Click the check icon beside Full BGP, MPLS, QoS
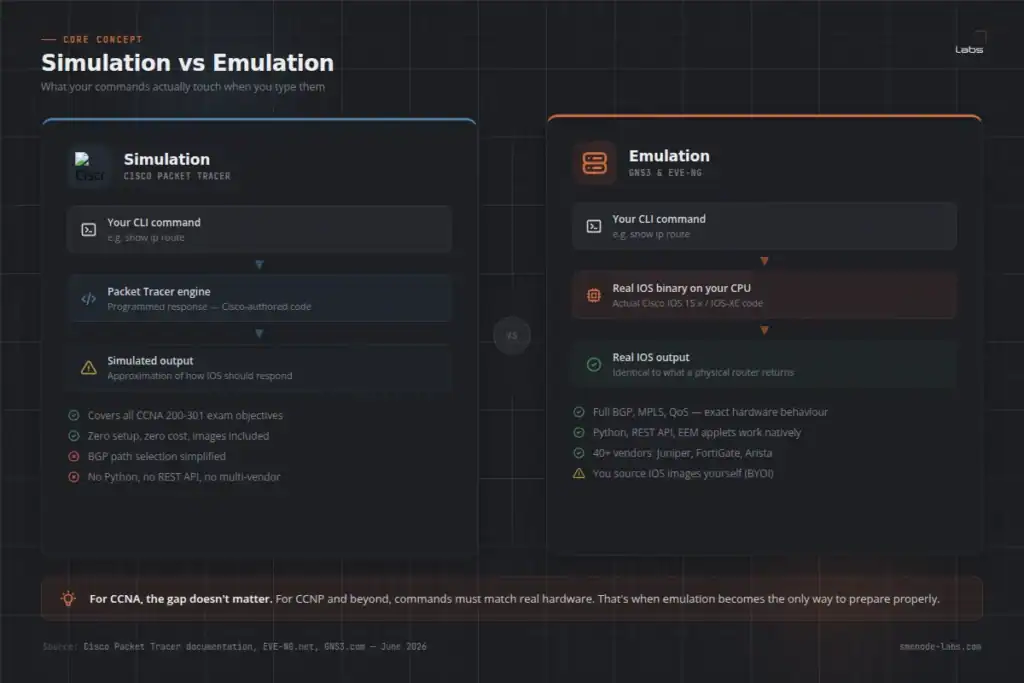This screenshot has width=1024, height=683. 579,412
